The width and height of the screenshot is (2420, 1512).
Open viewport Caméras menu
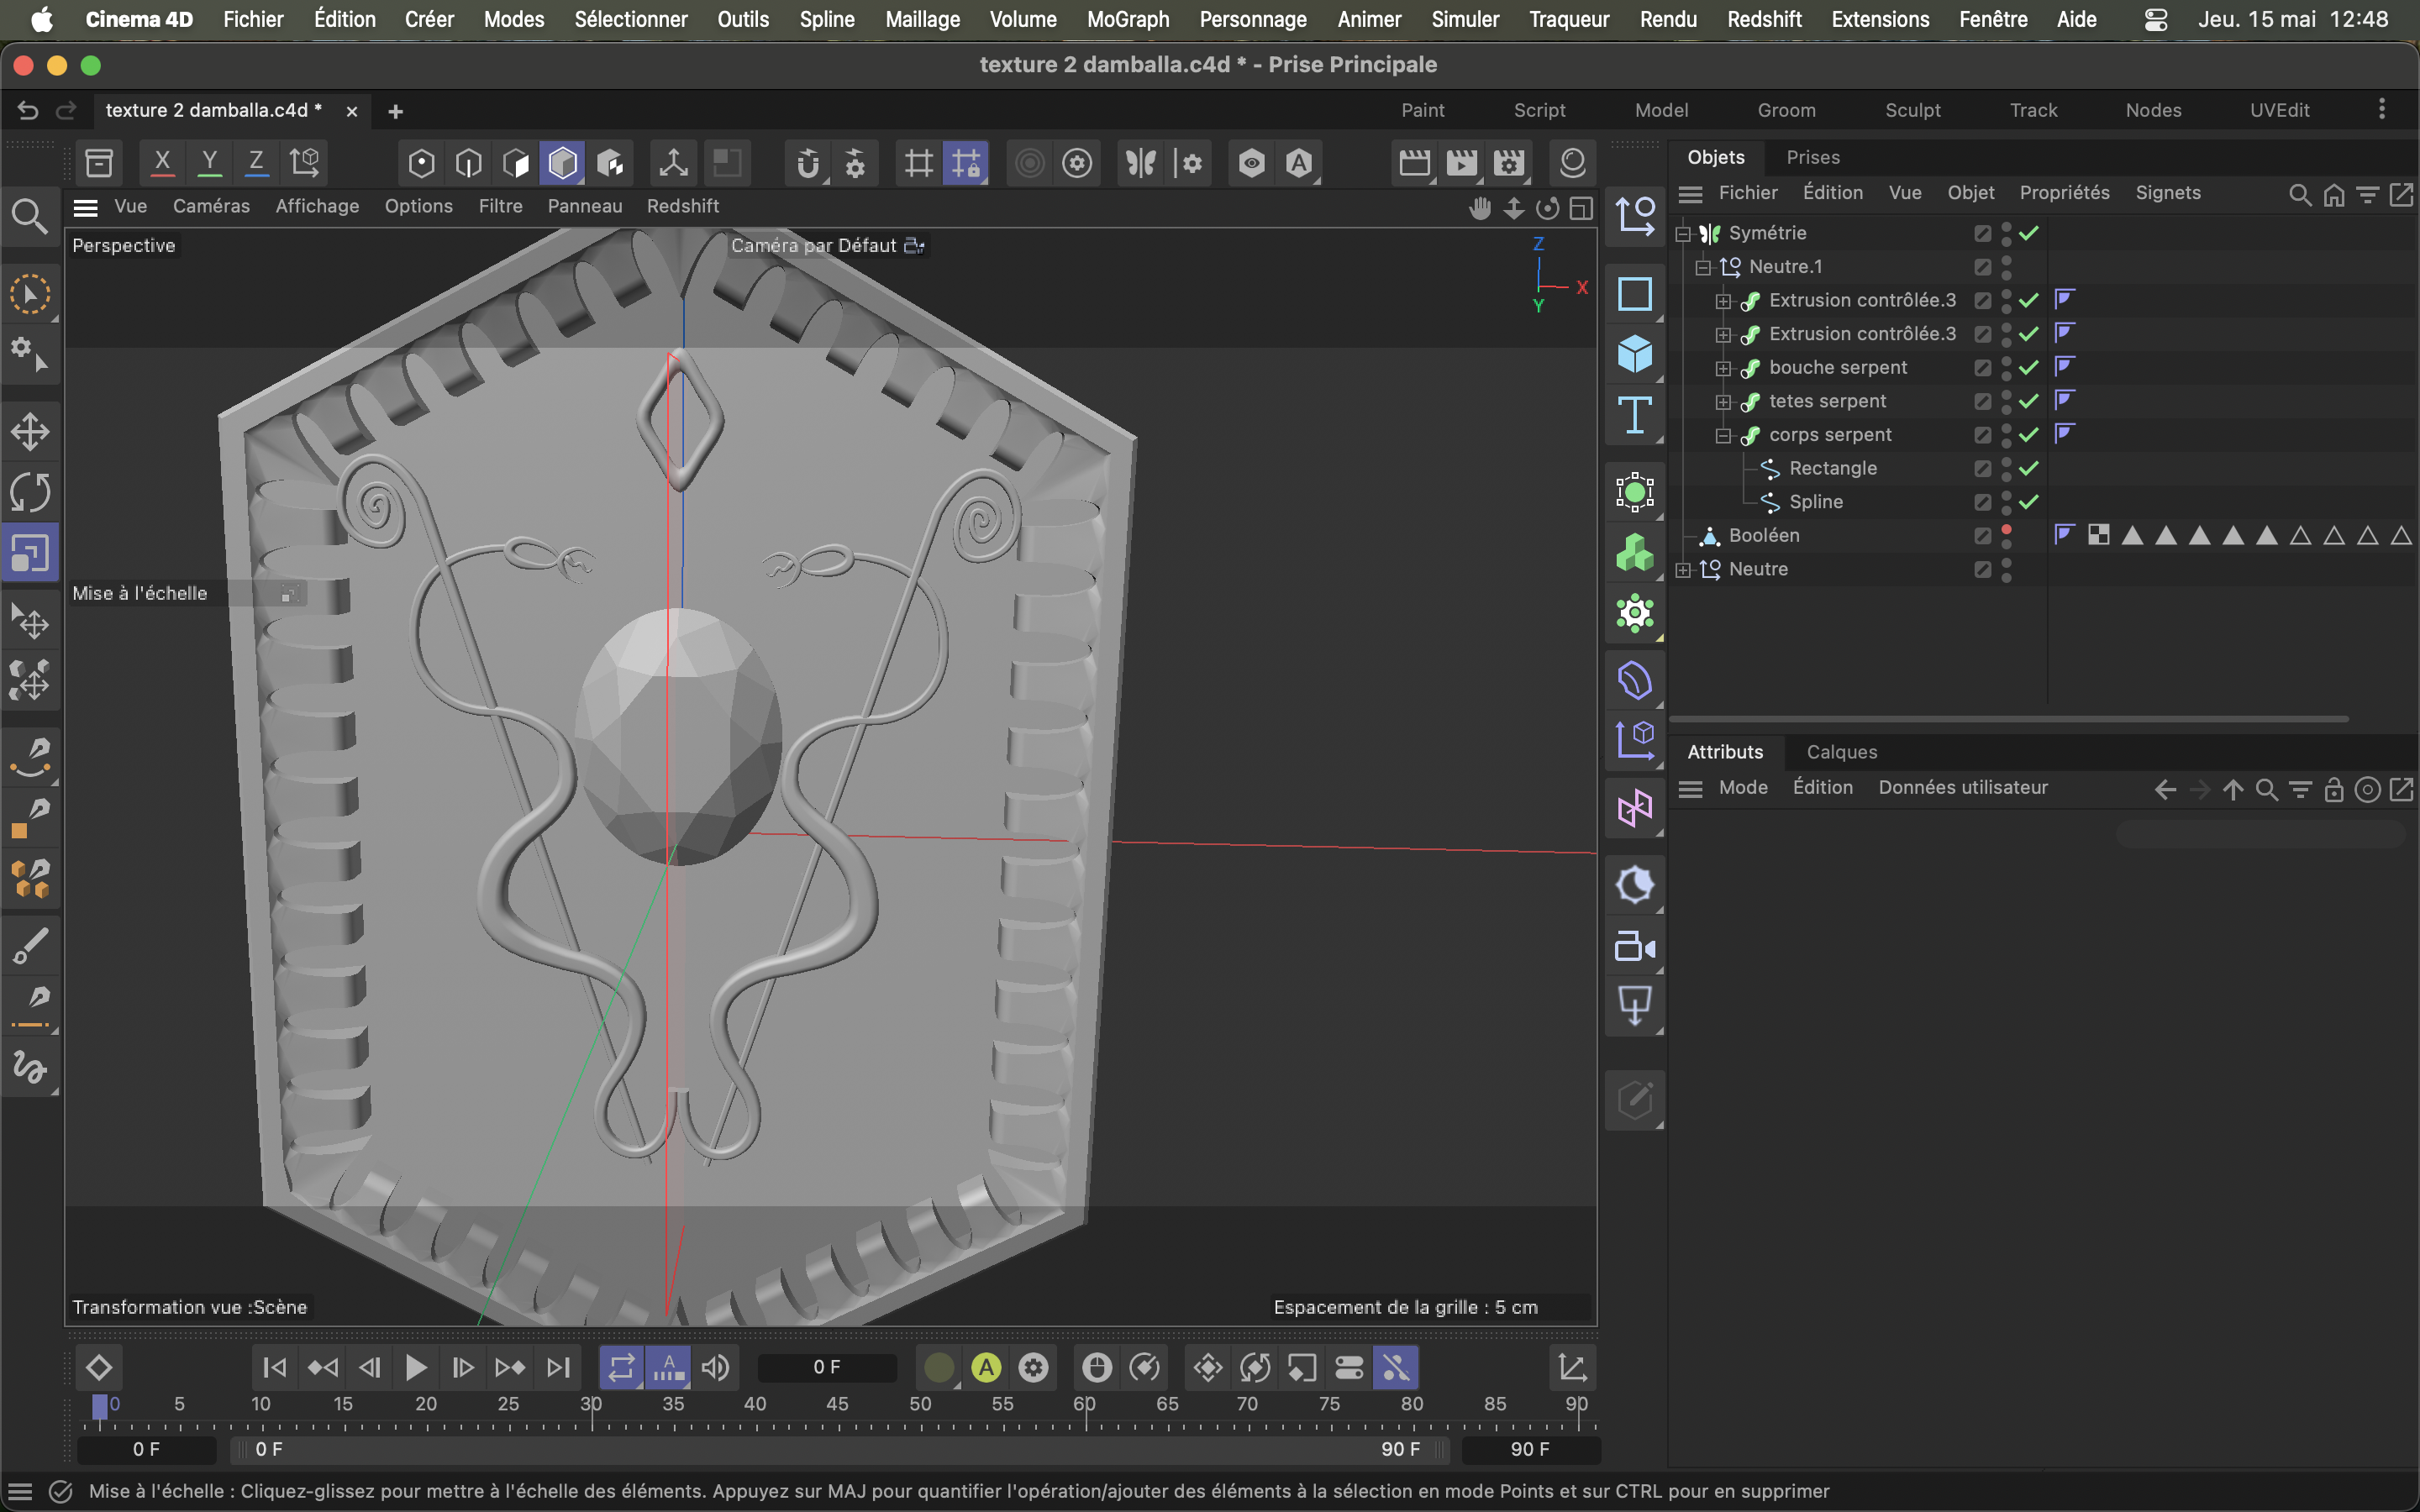[x=211, y=206]
